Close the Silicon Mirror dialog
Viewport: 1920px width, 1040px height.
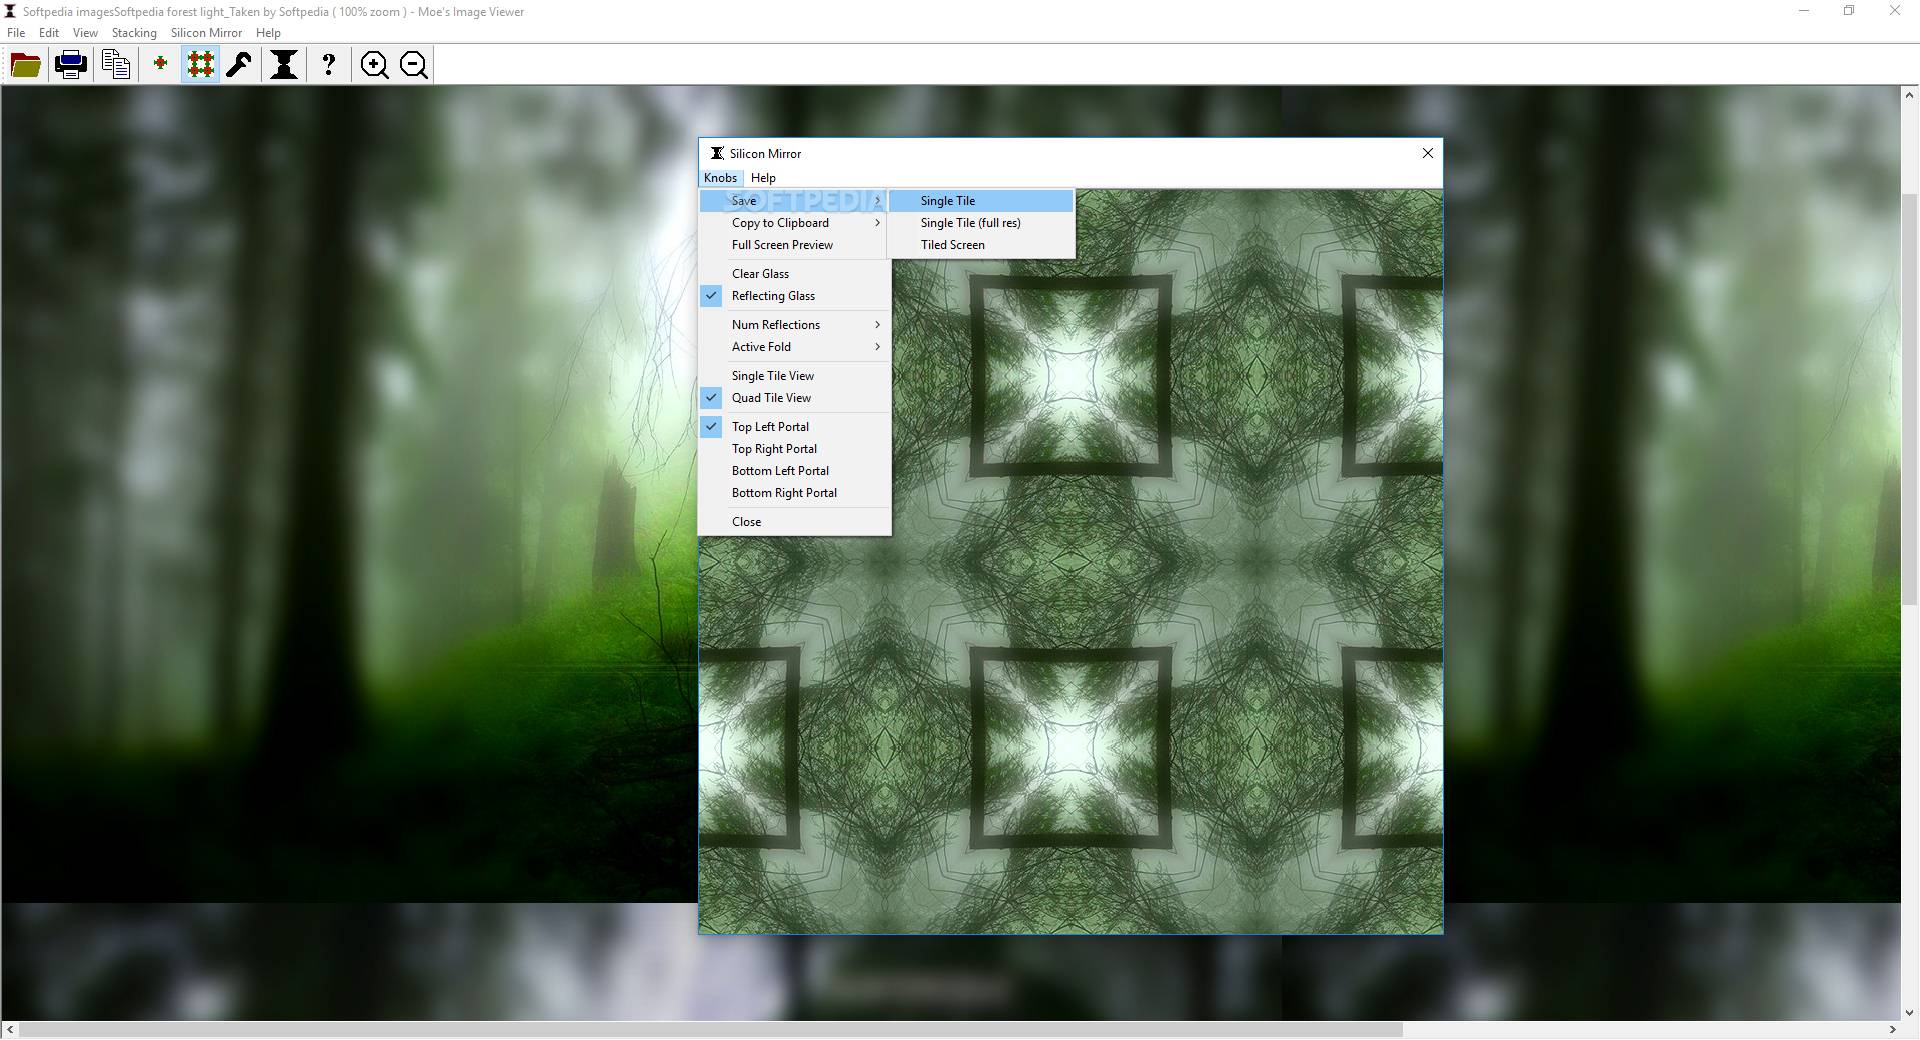[1428, 153]
